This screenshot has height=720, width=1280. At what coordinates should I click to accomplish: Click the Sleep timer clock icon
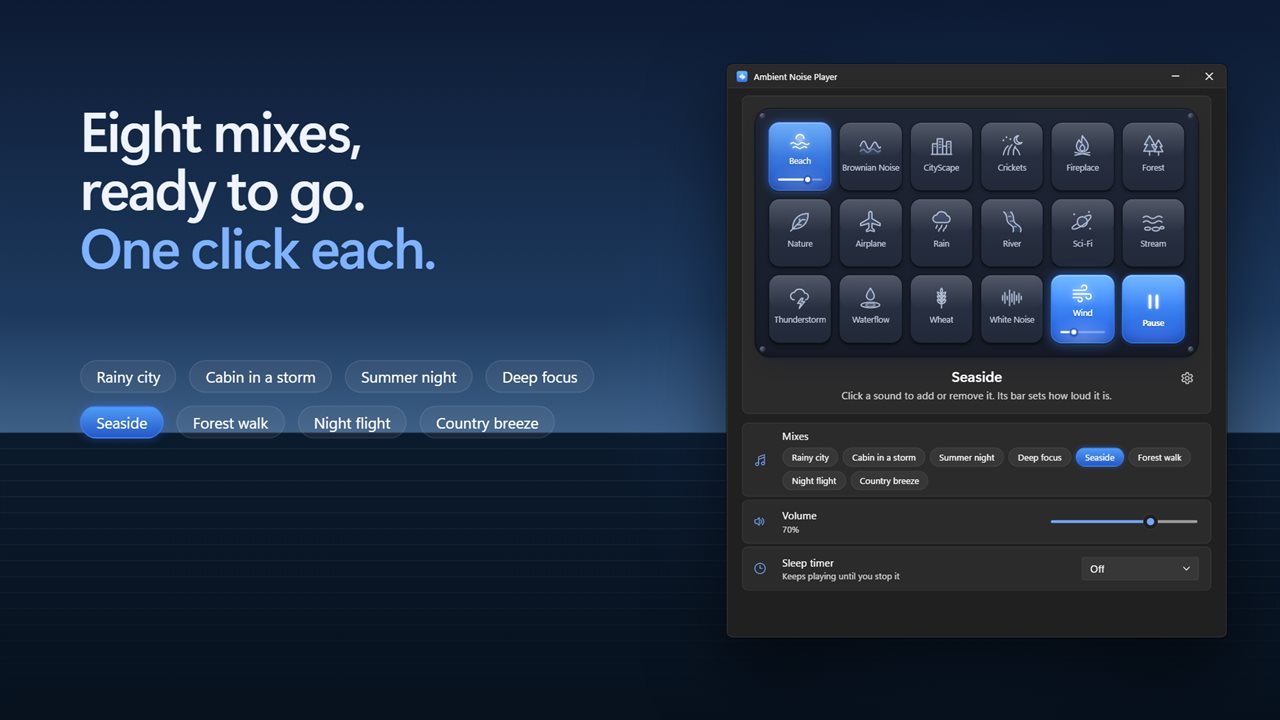(x=760, y=568)
